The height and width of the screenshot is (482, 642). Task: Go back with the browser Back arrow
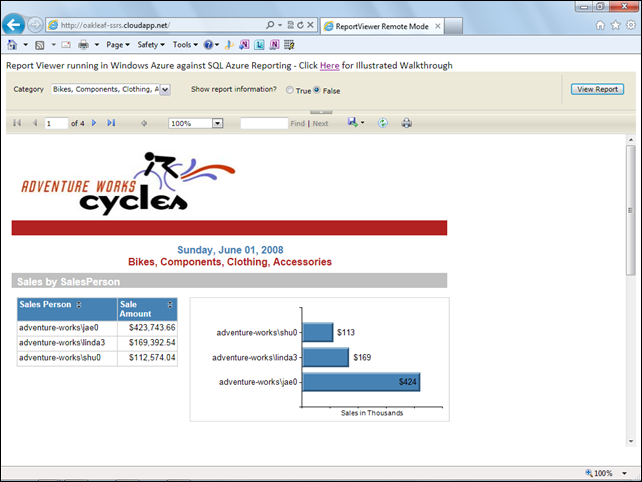click(x=14, y=25)
